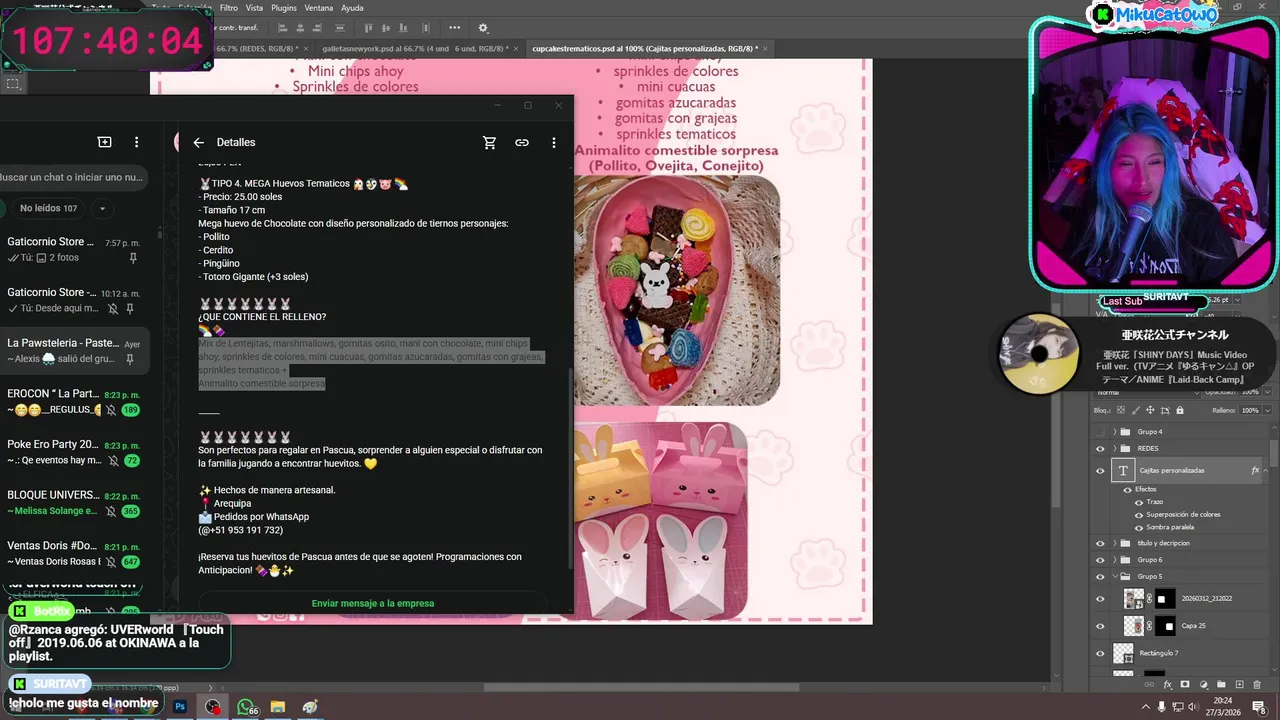Screen dimensions: 1280x720
Task: Open the Vista menu
Action: [254, 8]
